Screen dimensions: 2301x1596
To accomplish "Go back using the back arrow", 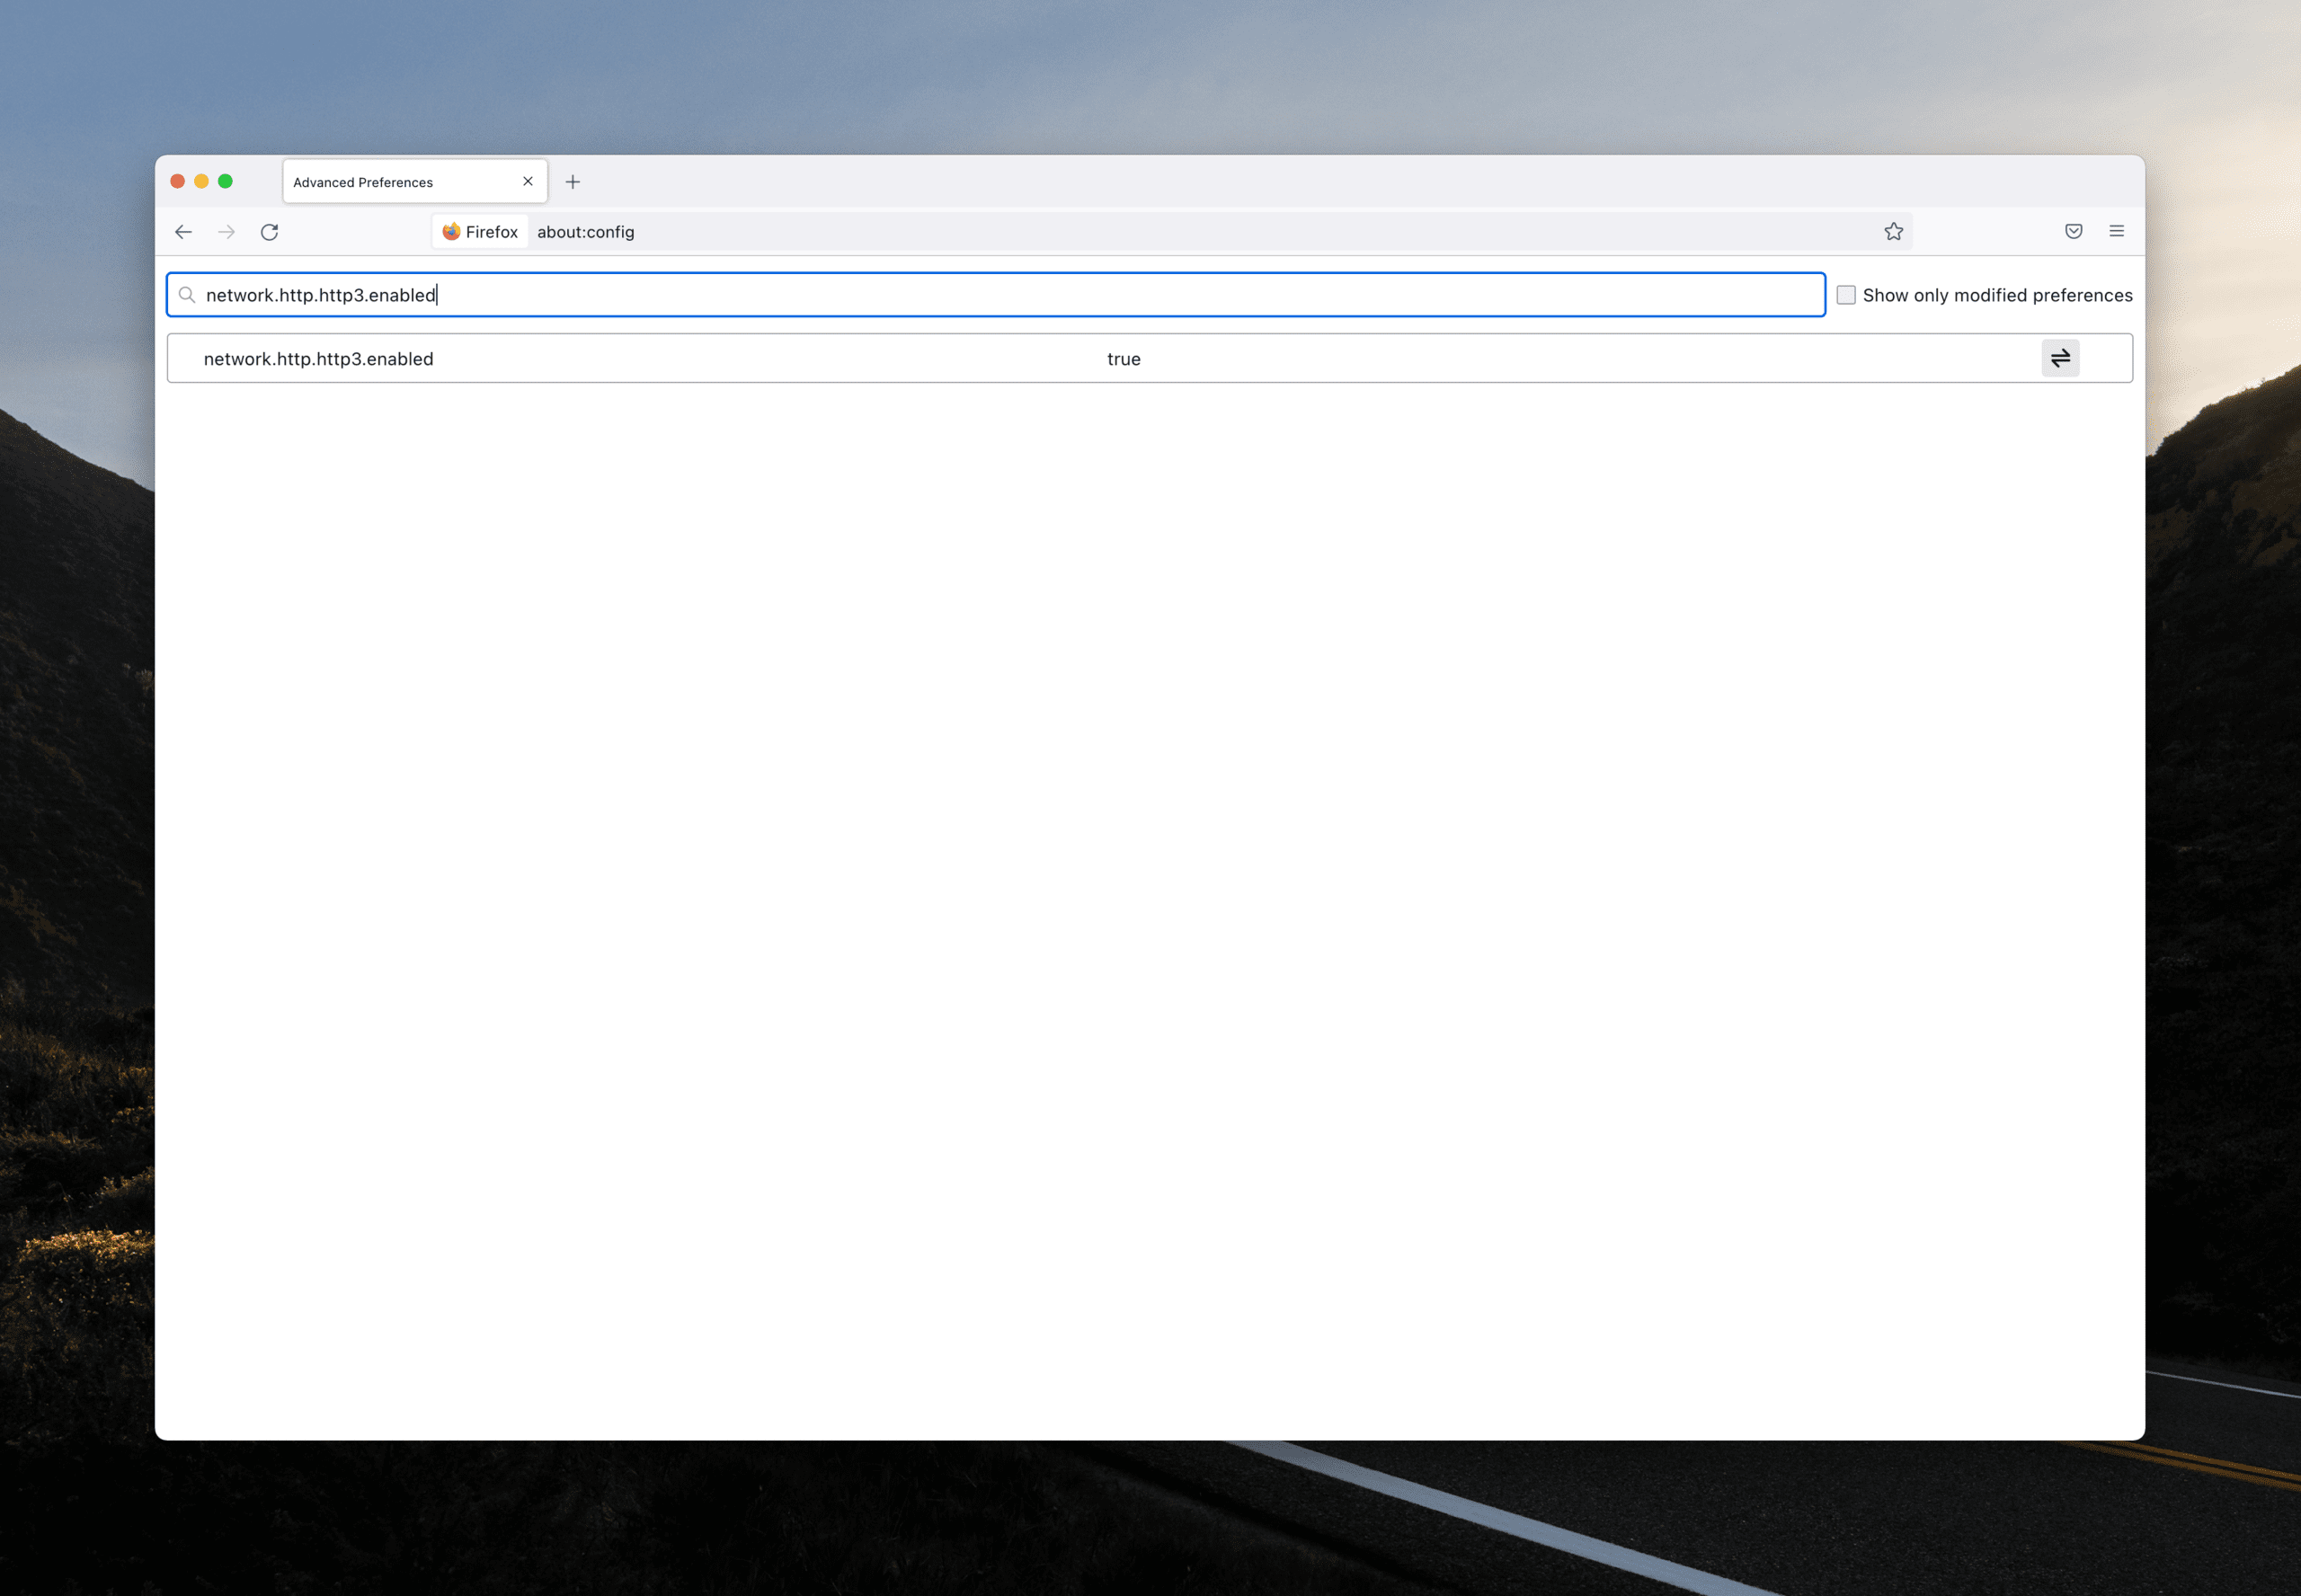I will (x=183, y=232).
